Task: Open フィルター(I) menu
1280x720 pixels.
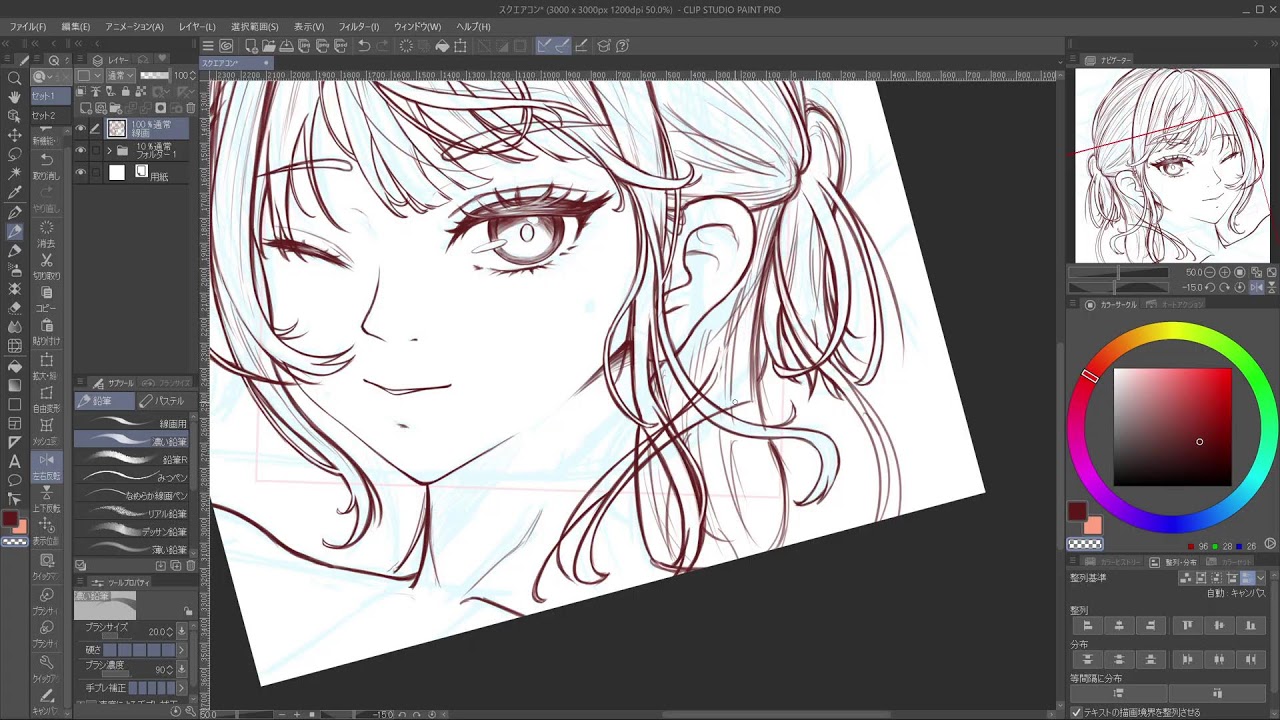Action: pos(359,27)
